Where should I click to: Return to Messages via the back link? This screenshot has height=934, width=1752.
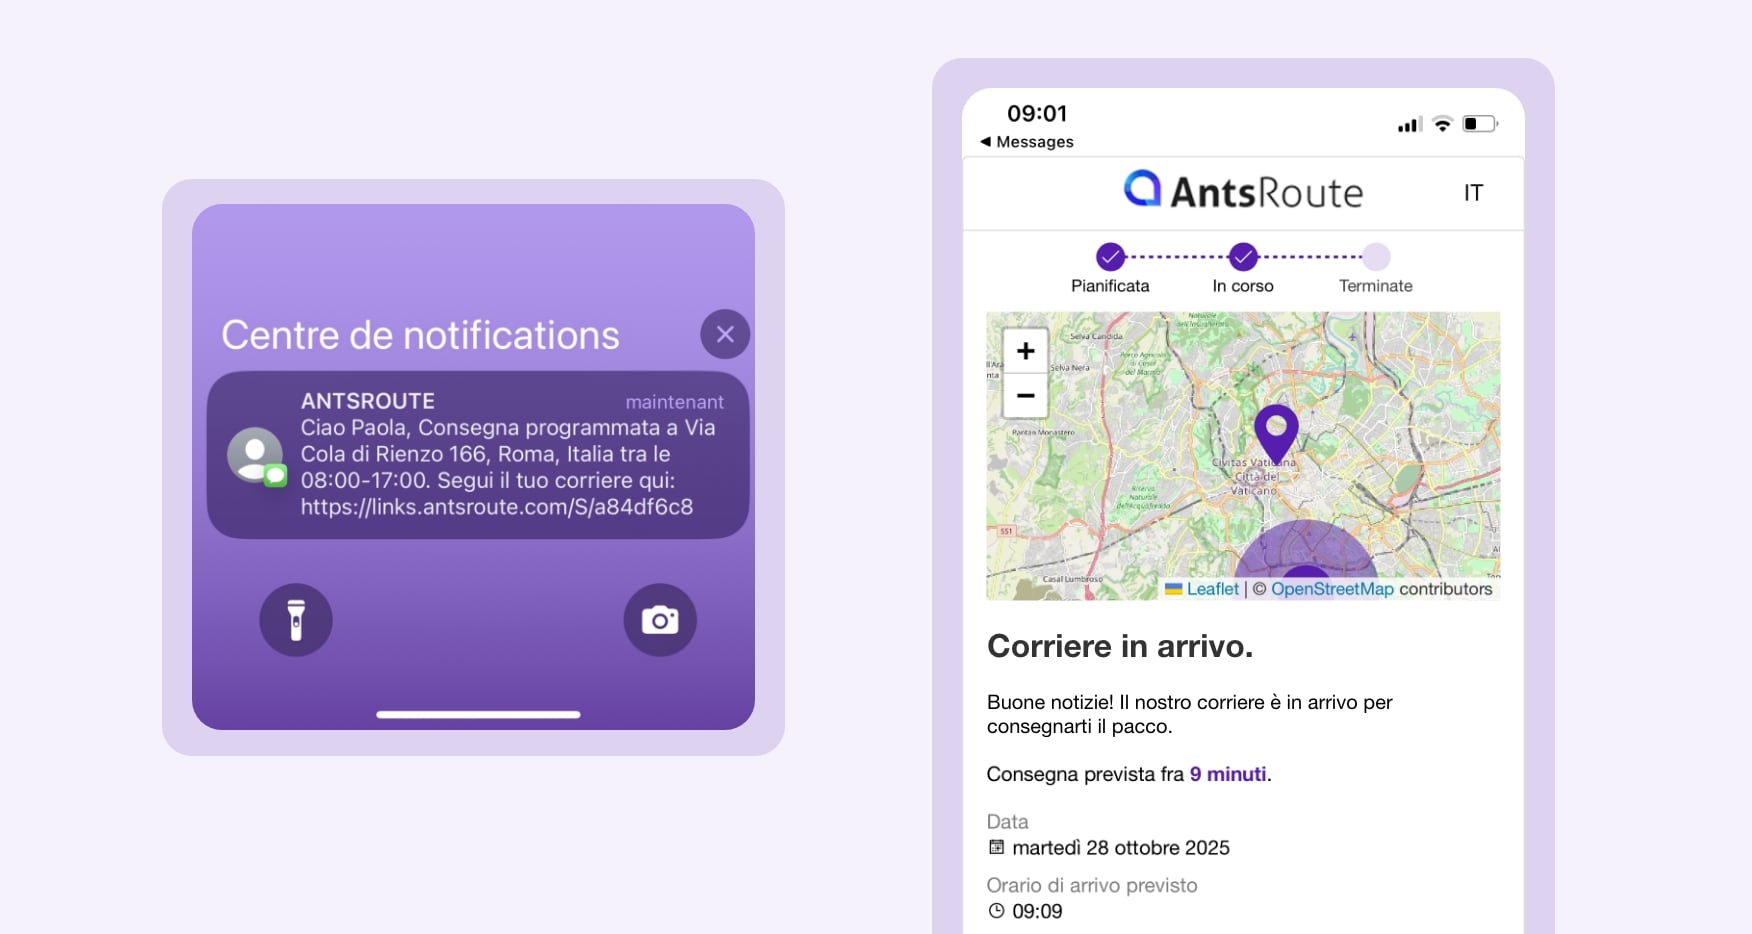pos(1026,141)
